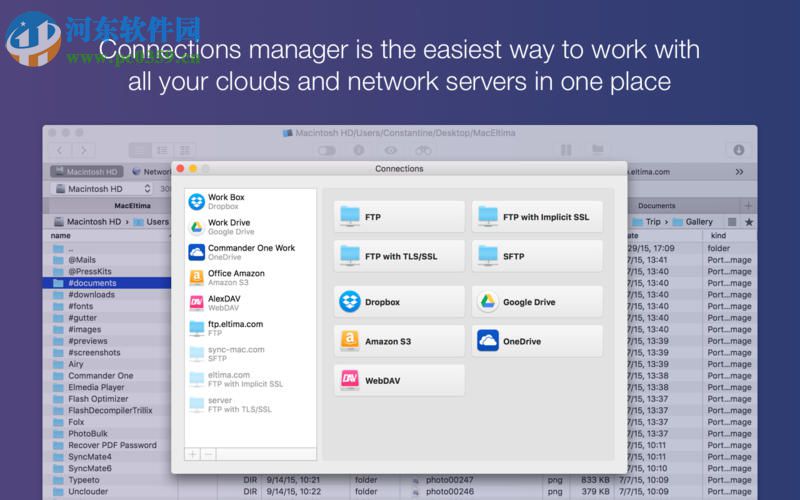Choose FTP with Implicit SSL connection

pos(537,217)
